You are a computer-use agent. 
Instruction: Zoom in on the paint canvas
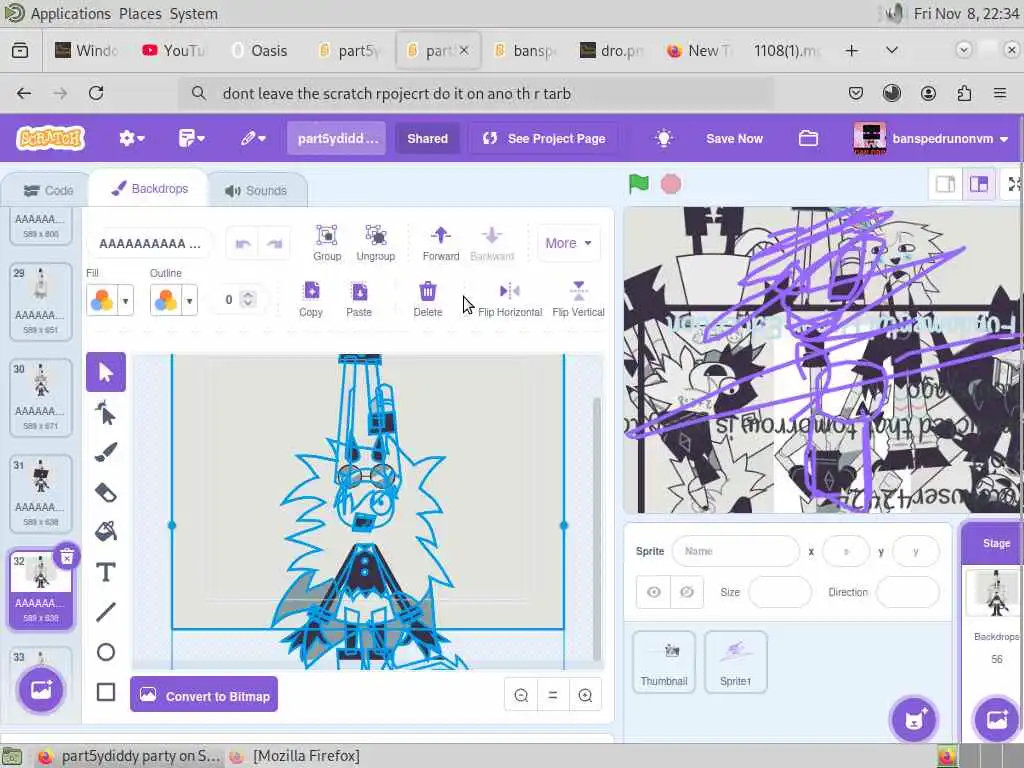pyautogui.click(x=585, y=696)
